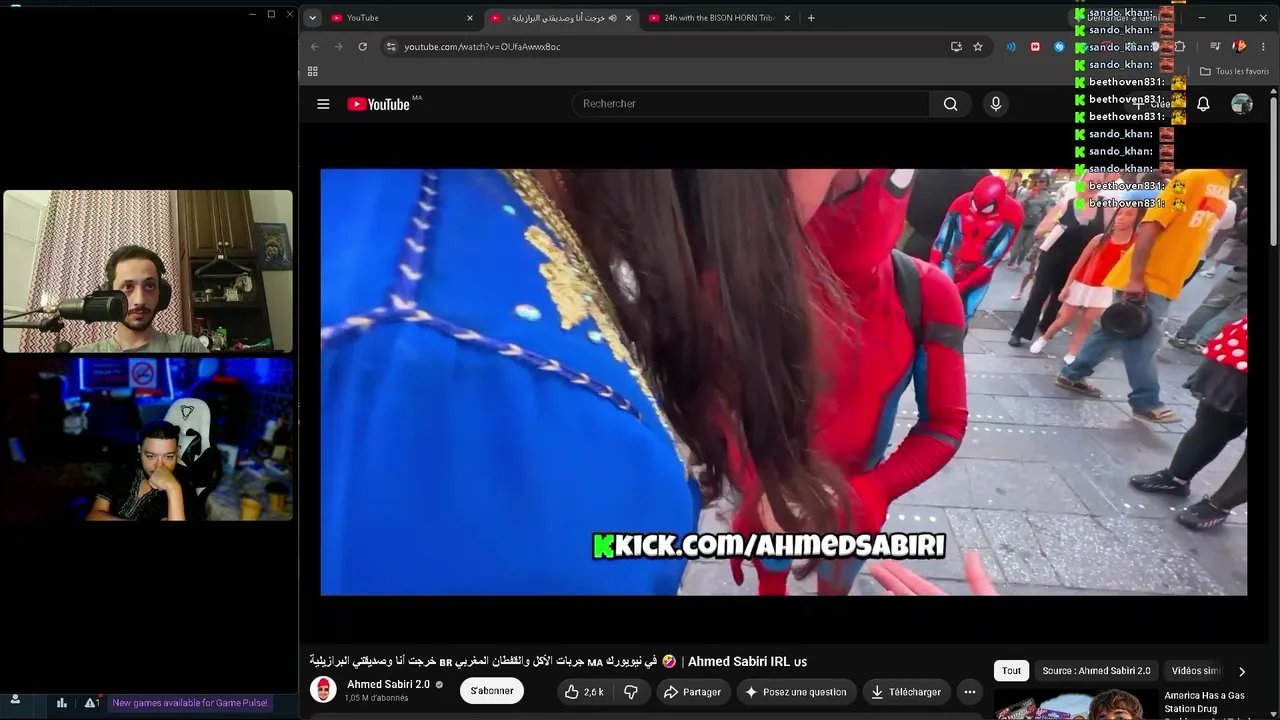Click Posez une question button
The width and height of the screenshot is (1280, 720).
pyautogui.click(x=795, y=692)
